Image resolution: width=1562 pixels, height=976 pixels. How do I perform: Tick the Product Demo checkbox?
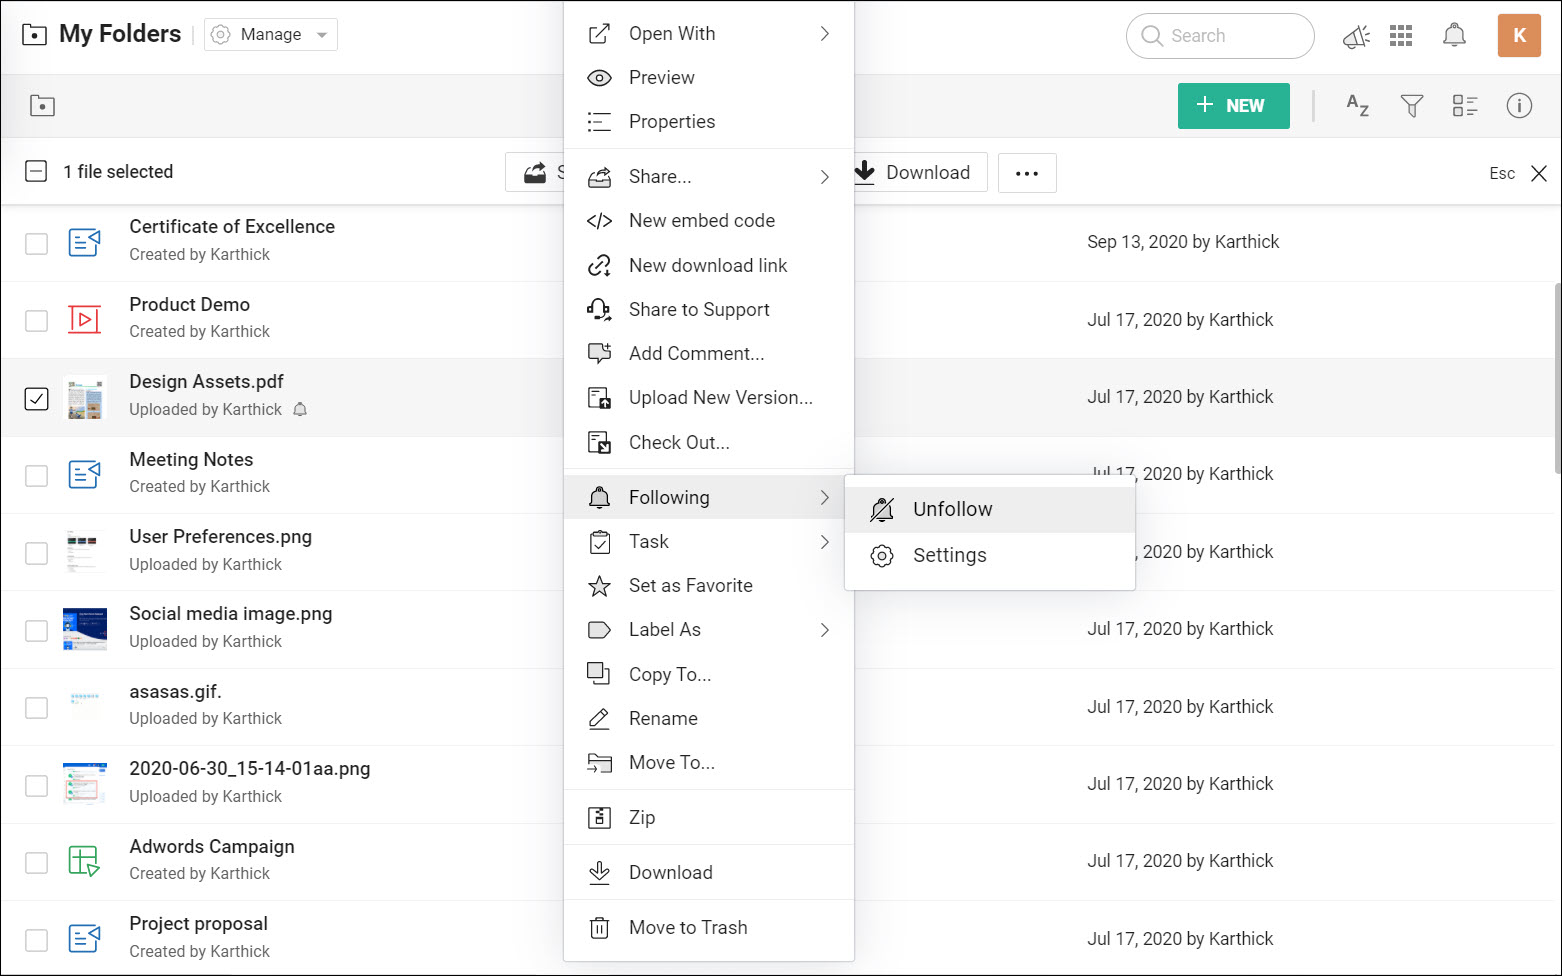pyautogui.click(x=36, y=320)
